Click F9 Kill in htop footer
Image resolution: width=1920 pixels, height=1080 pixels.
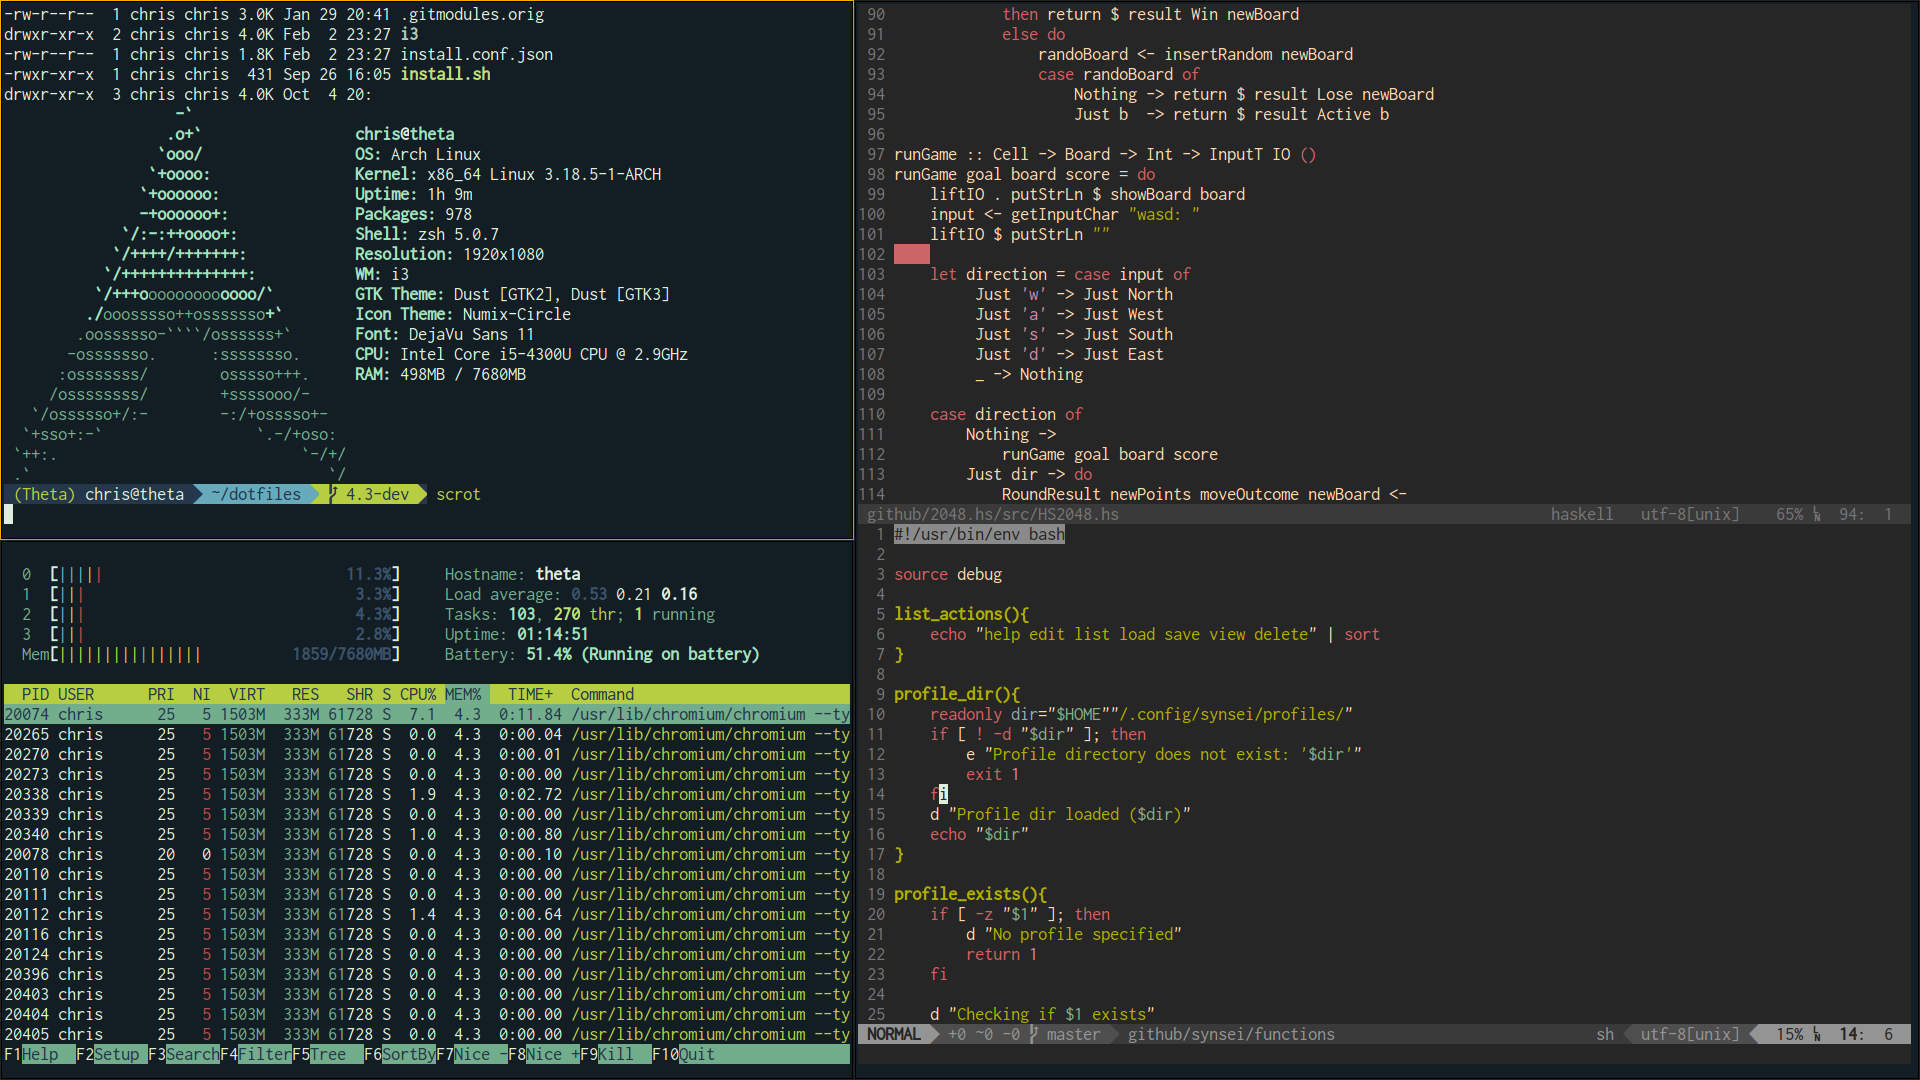point(615,1054)
